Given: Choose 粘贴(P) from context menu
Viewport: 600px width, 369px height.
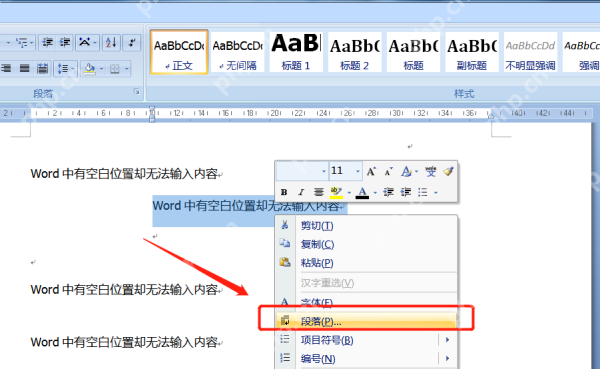Looking at the screenshot, I should pos(366,263).
